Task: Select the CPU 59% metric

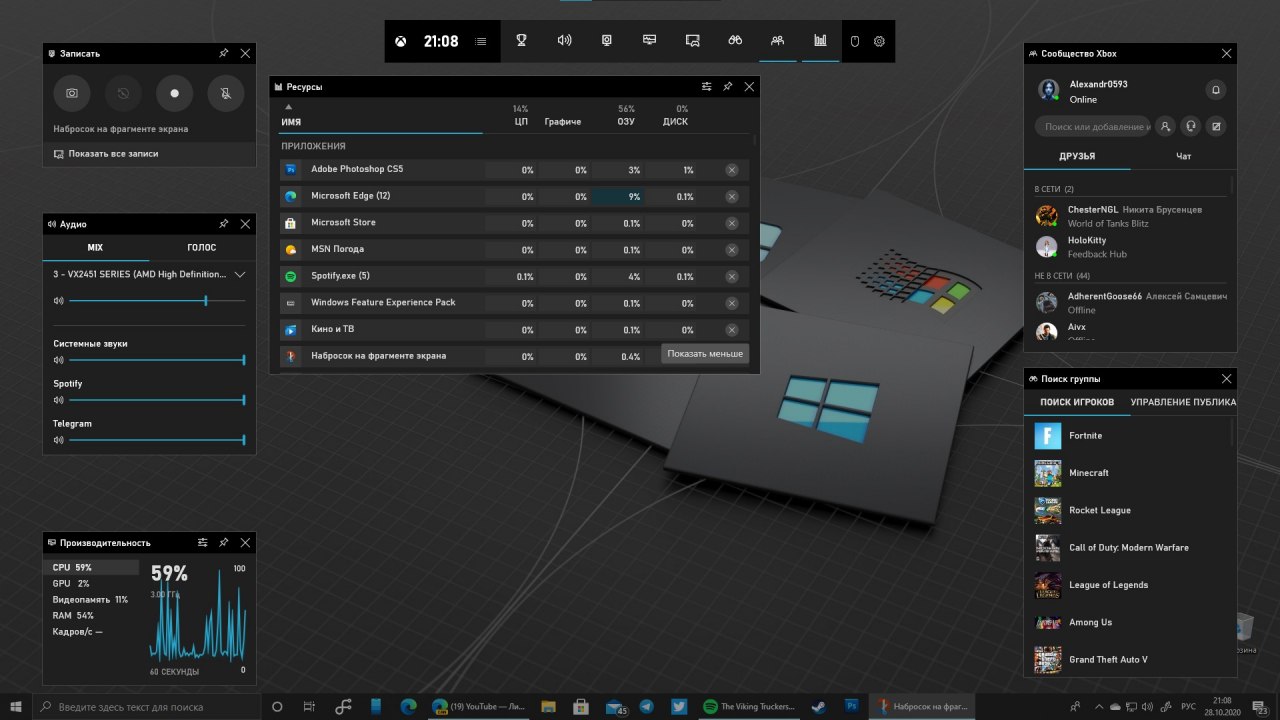Action: click(94, 567)
